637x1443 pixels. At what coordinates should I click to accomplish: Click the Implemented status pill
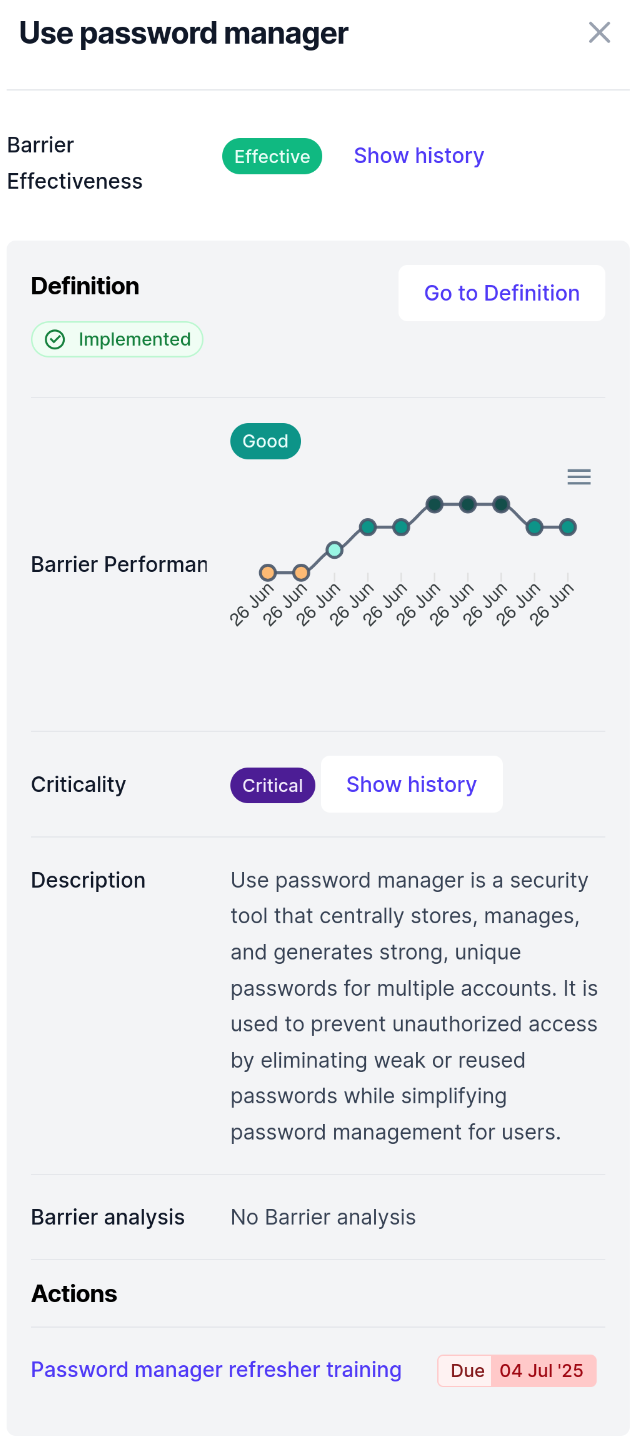click(117, 340)
